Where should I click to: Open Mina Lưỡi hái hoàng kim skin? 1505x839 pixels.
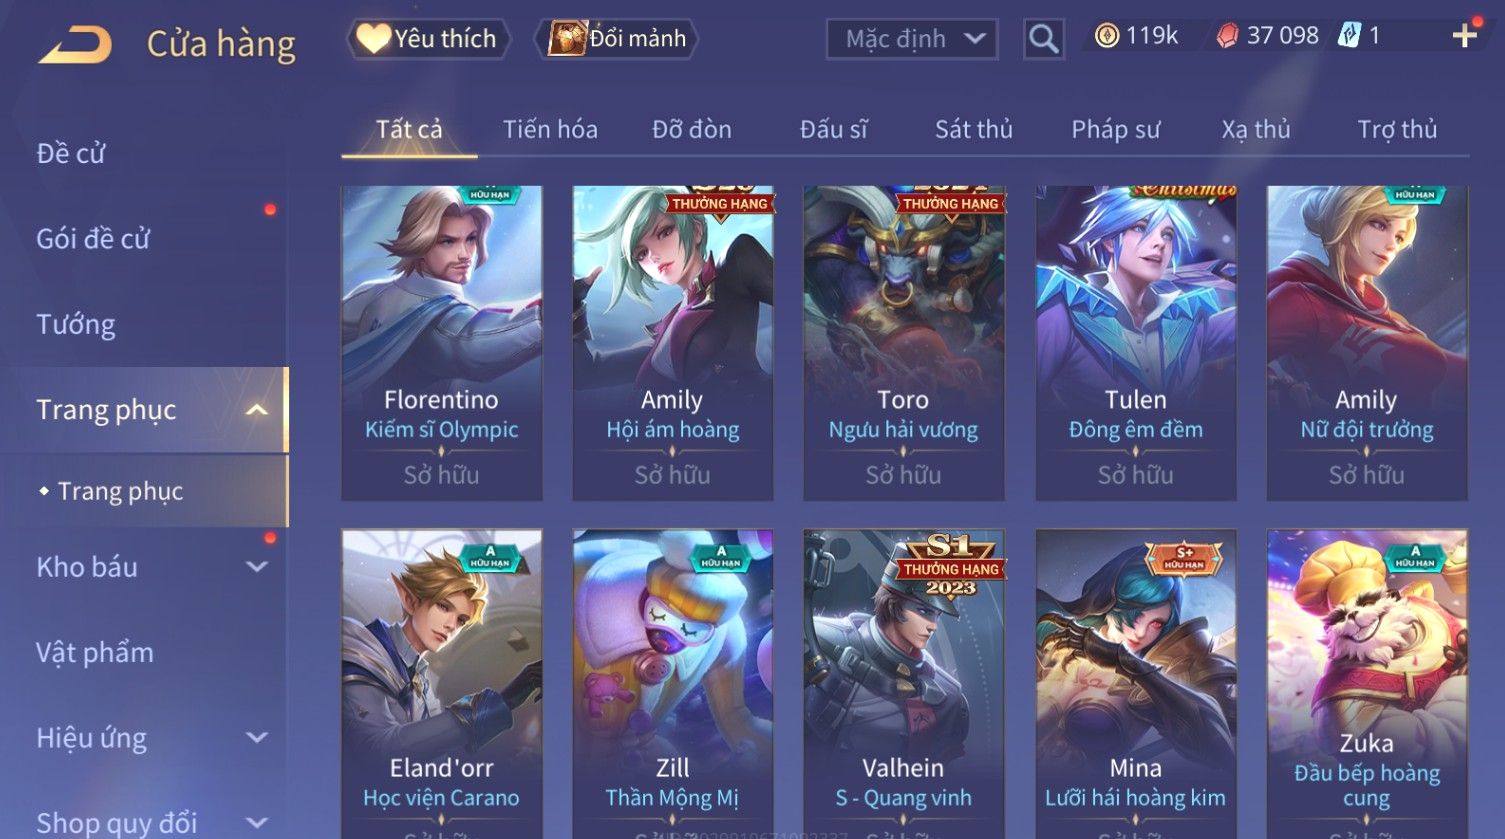[x=1135, y=684]
